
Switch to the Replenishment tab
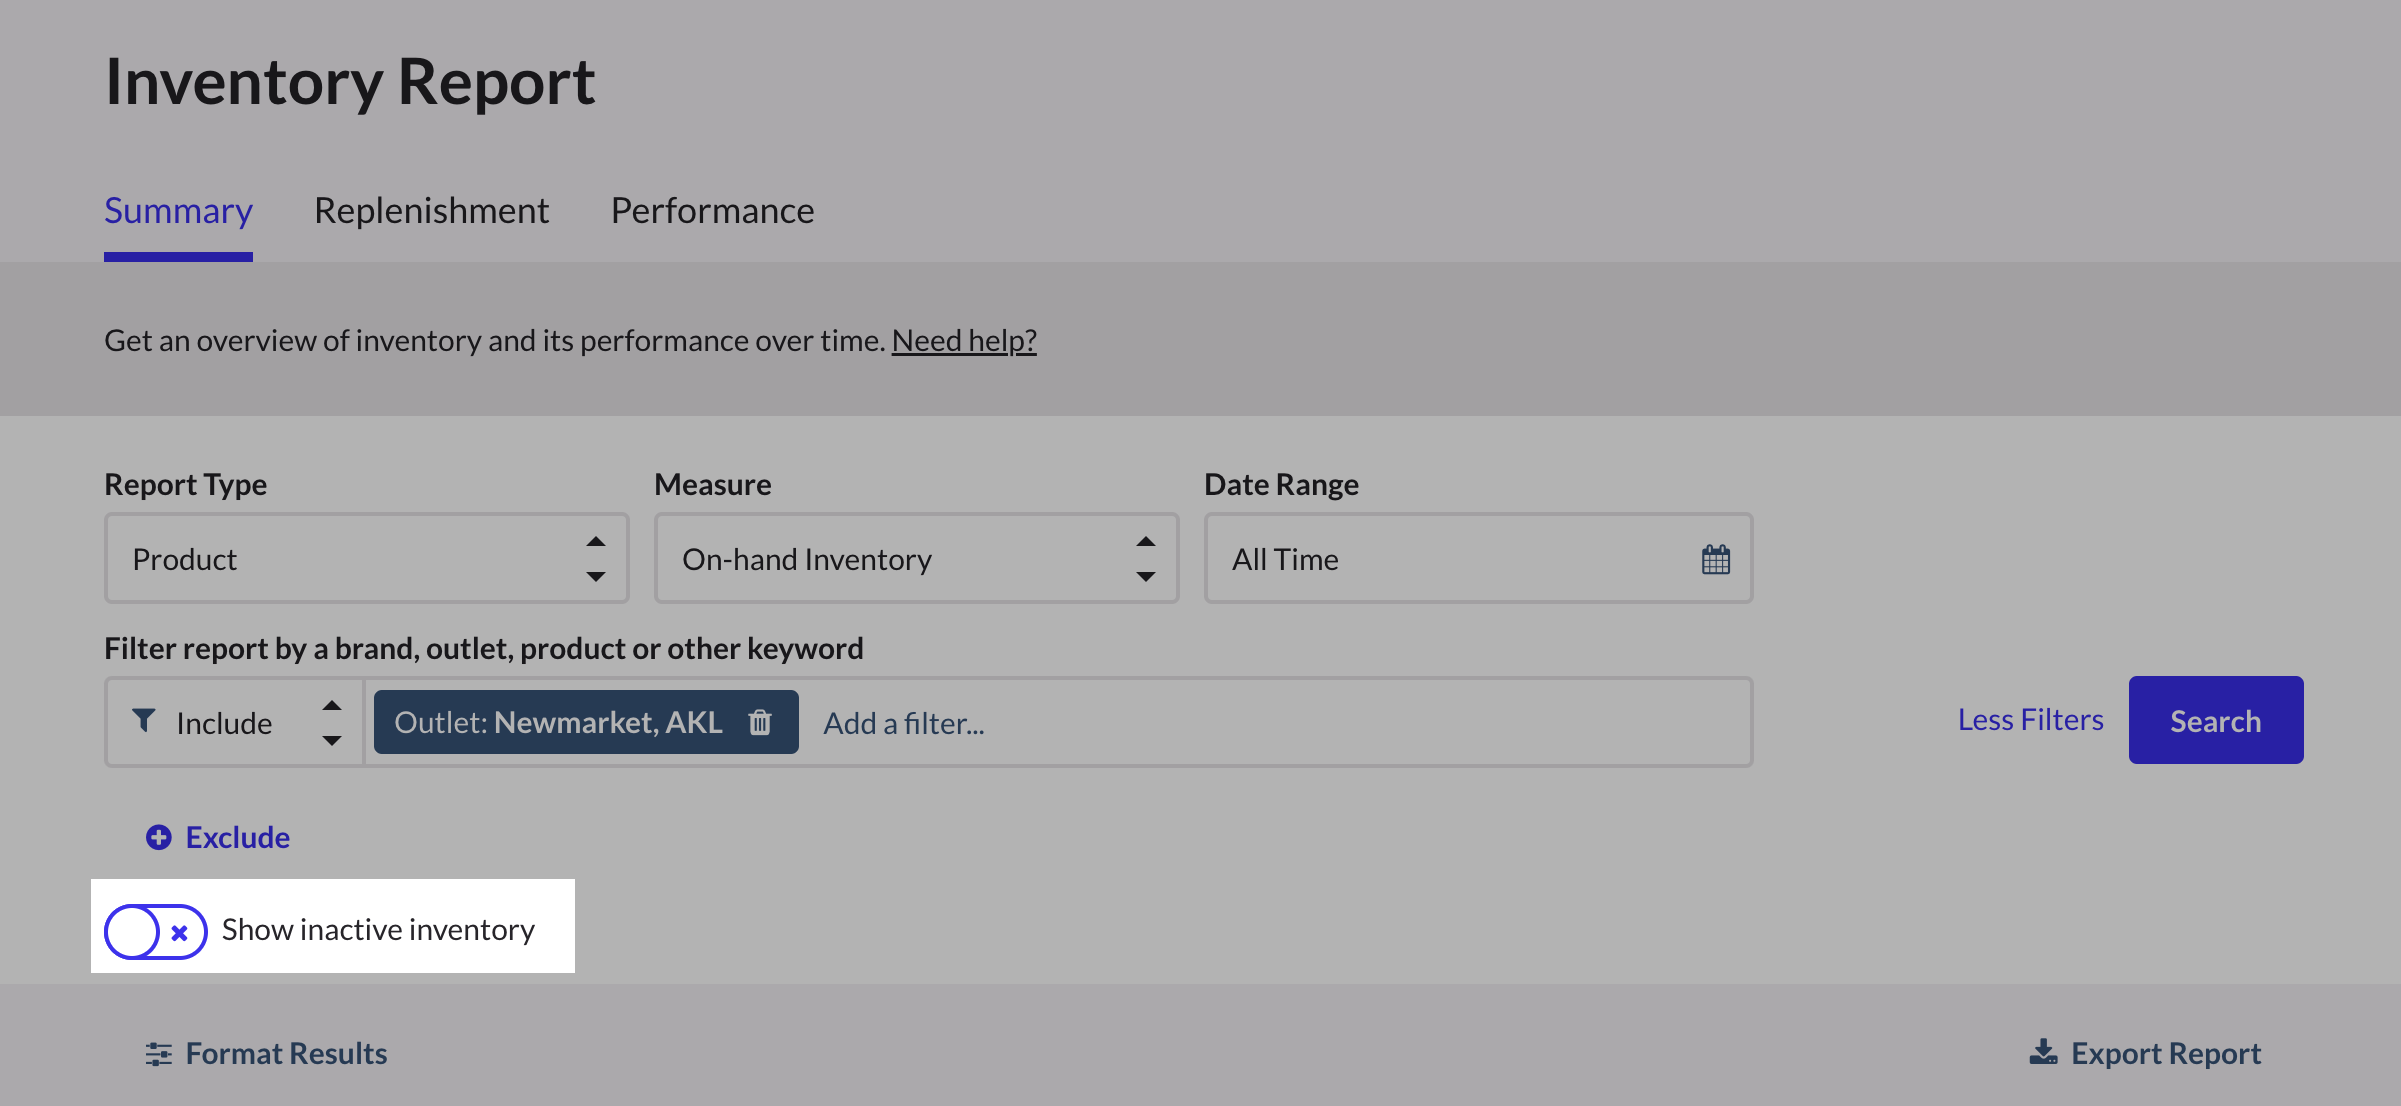pyautogui.click(x=431, y=210)
